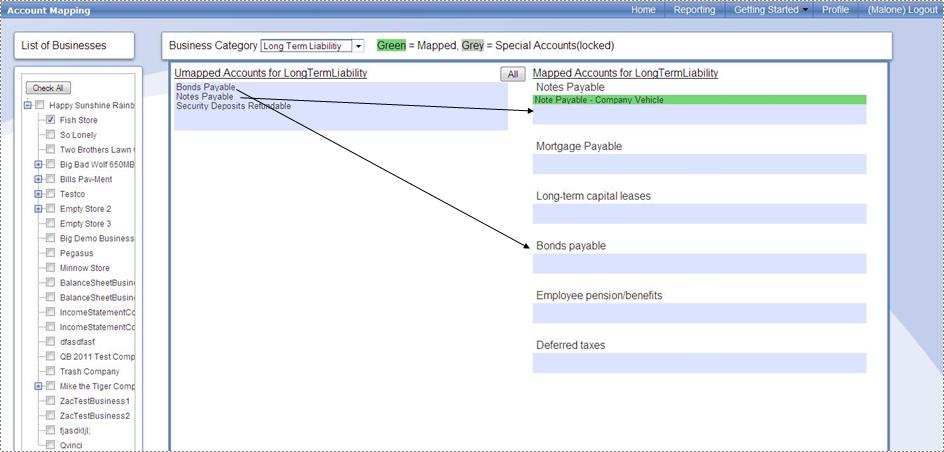Select the Bonds Payable unmapped account

(205, 87)
